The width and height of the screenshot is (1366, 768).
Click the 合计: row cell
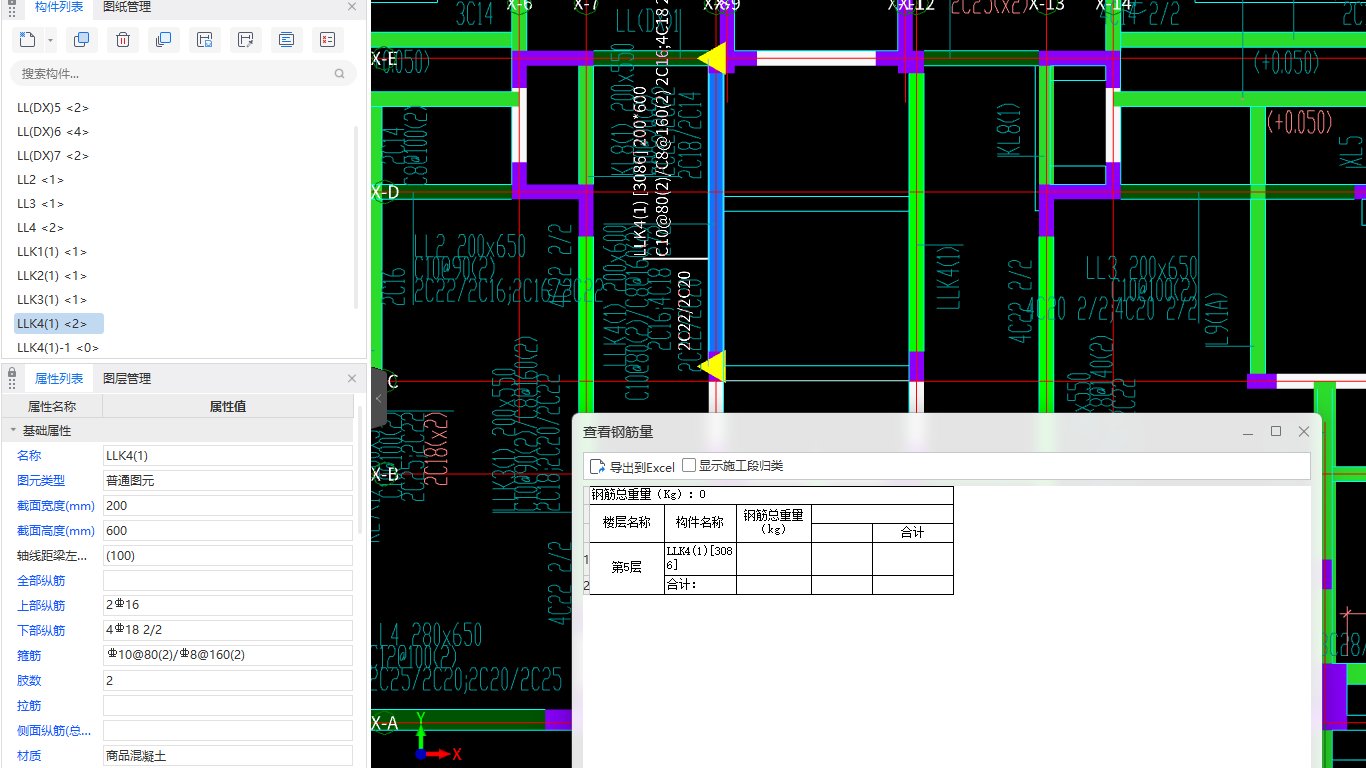700,585
